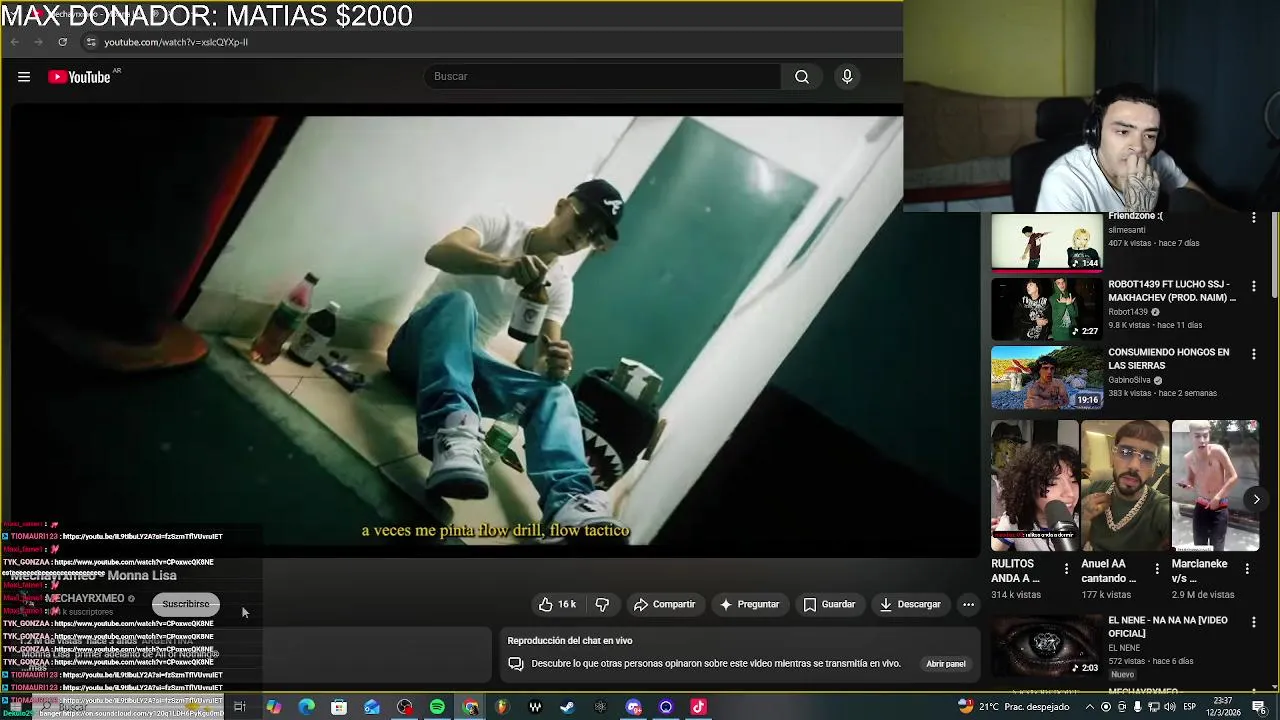The height and width of the screenshot is (720, 1280).
Task: Open the Anuel AA cantando short
Action: [x=1125, y=486]
